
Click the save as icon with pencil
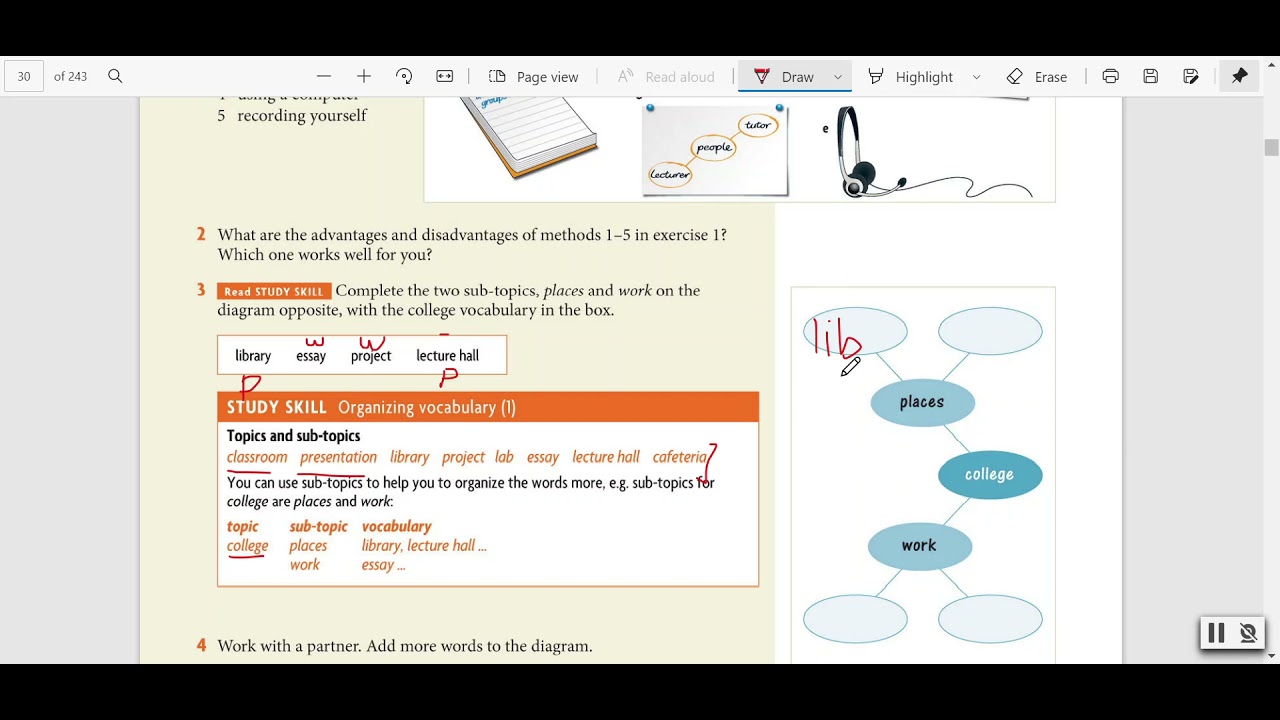1191,76
